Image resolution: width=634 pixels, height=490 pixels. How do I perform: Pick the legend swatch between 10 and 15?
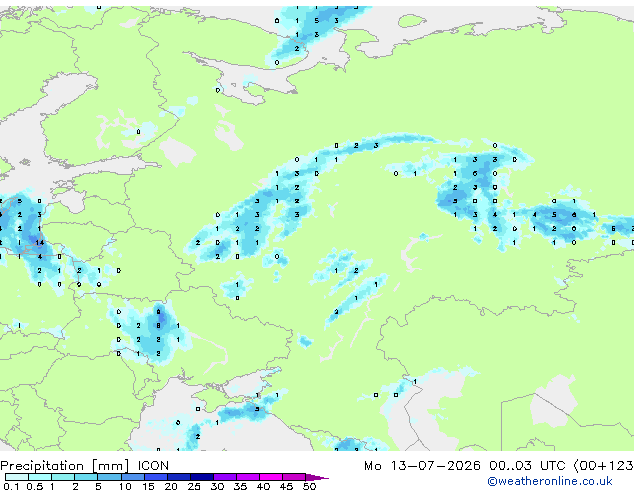point(133,477)
